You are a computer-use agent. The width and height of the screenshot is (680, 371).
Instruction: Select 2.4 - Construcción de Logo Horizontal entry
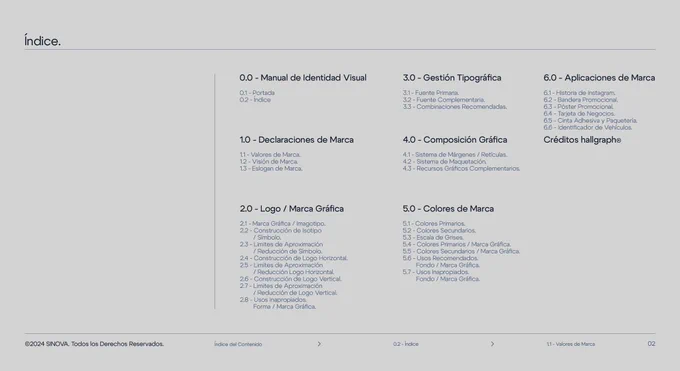click(x=294, y=258)
